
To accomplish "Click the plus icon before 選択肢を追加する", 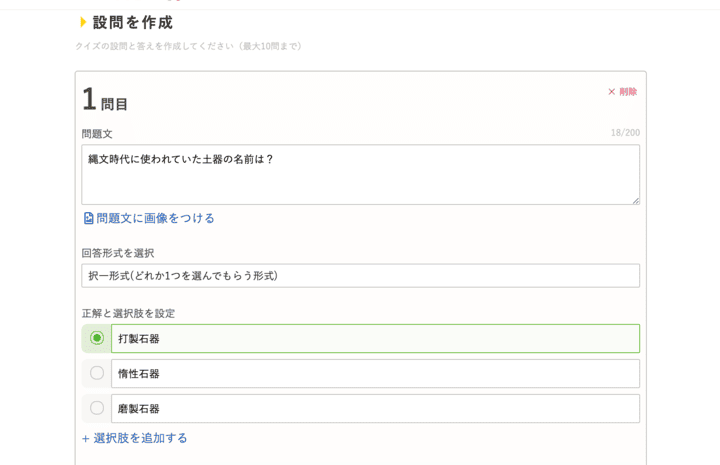I will (x=85, y=439).
